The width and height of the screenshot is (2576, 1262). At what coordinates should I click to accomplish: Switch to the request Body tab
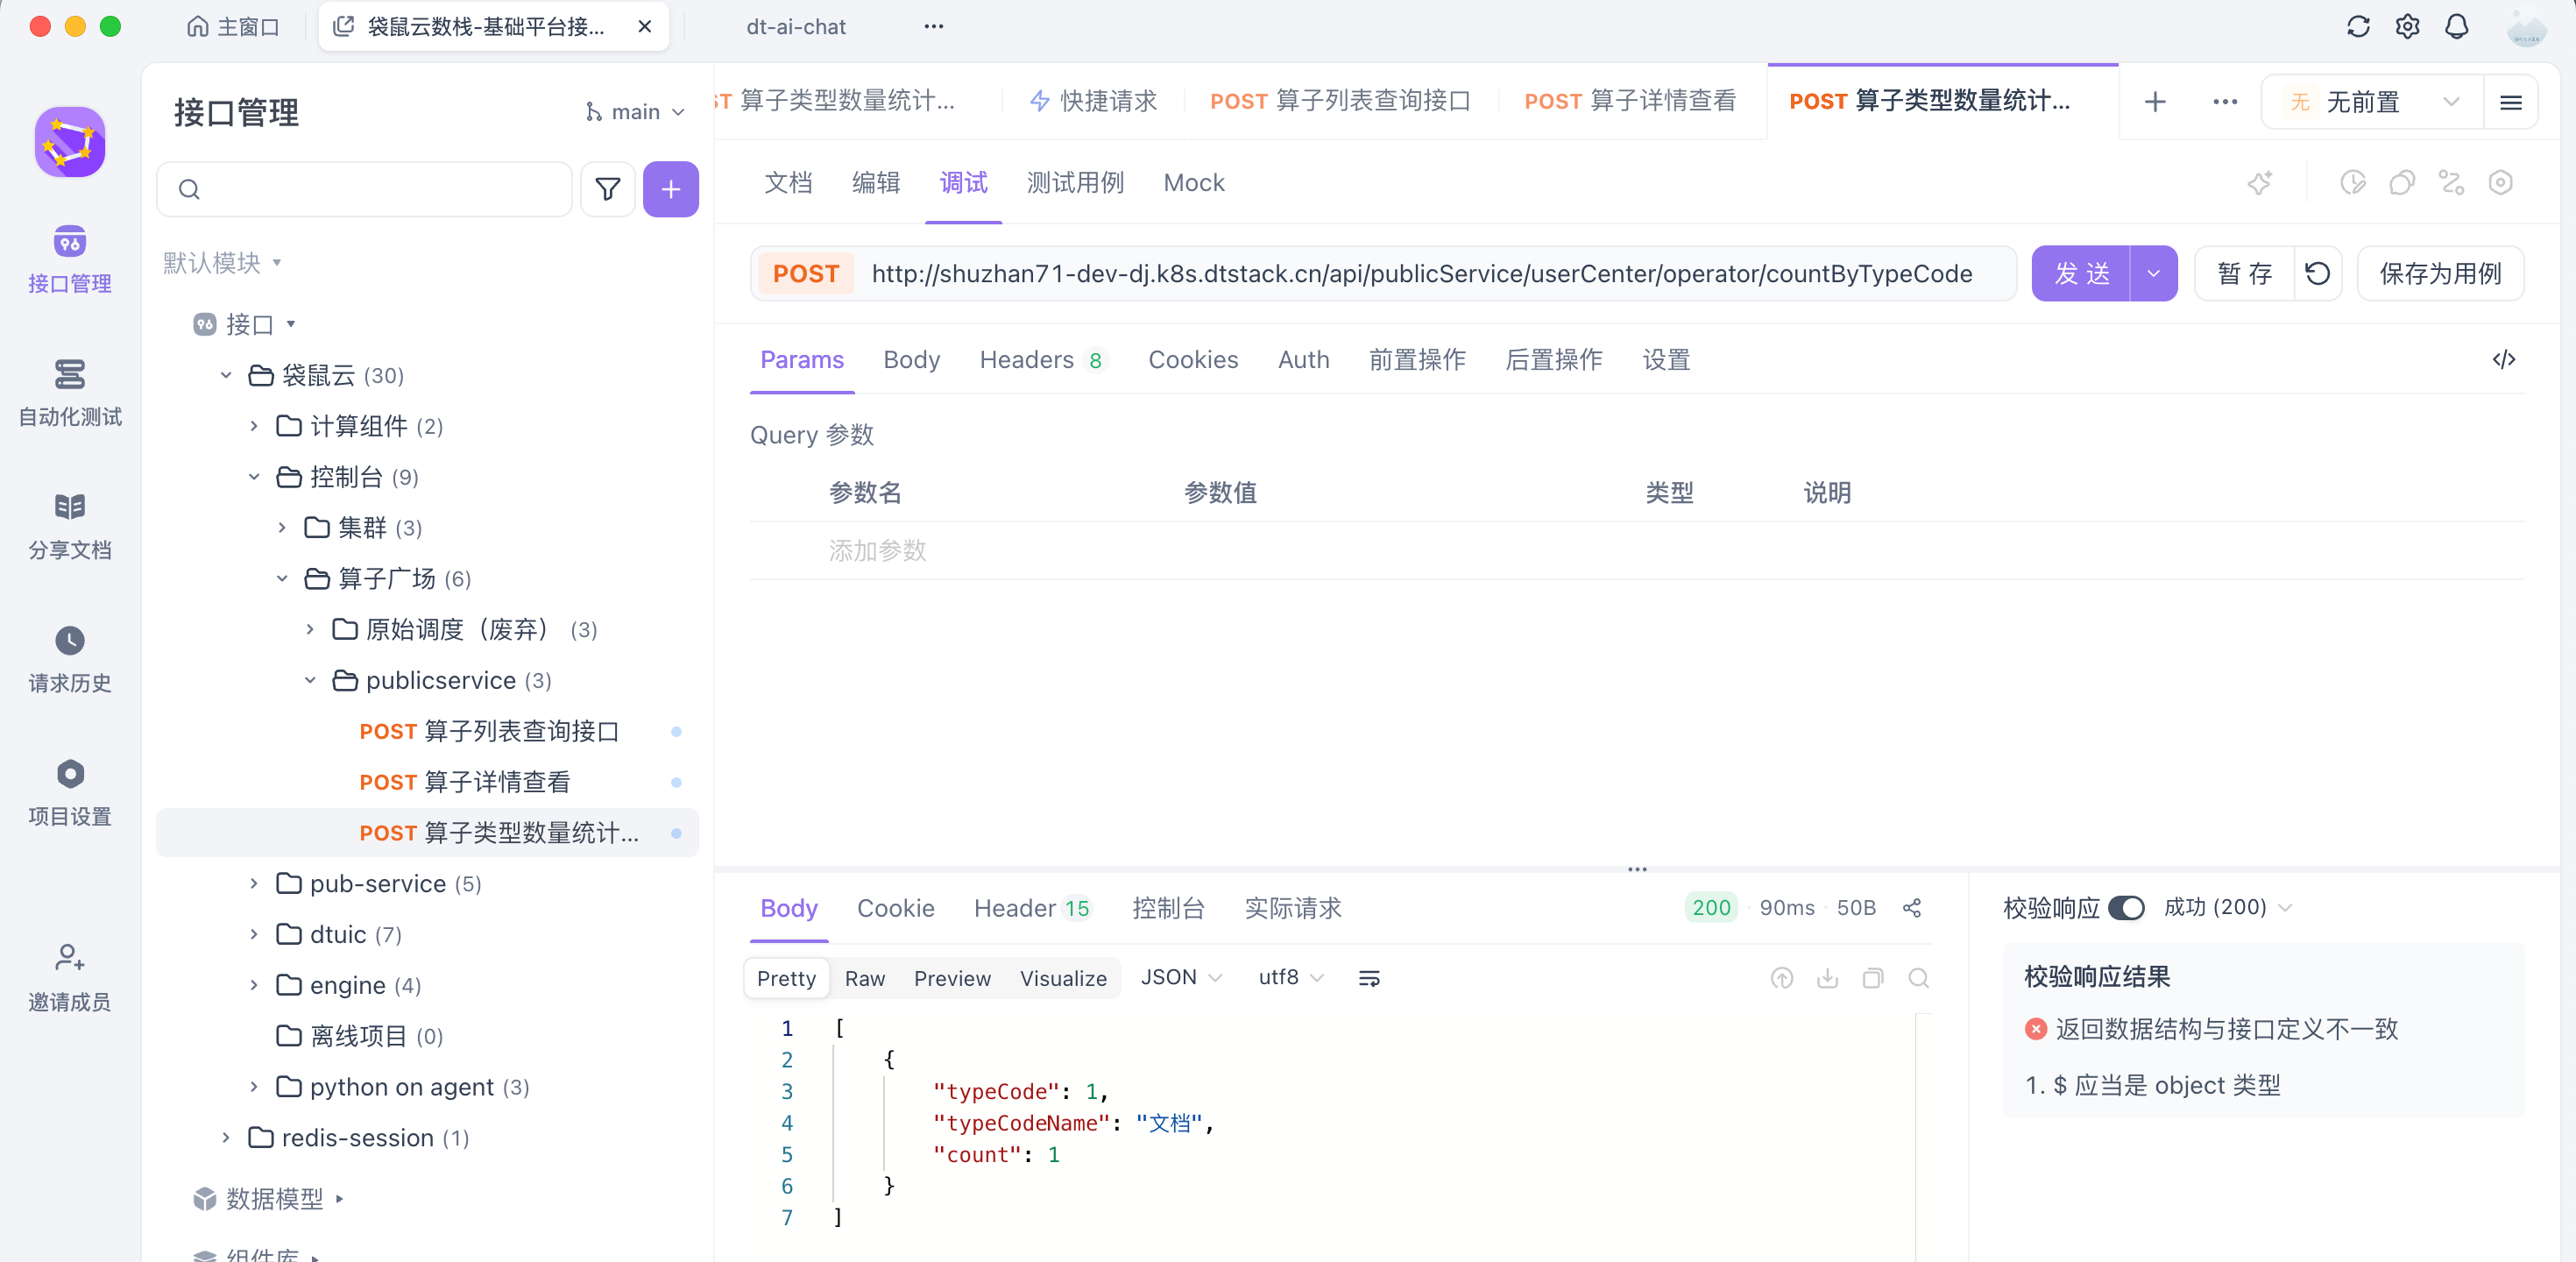911,360
